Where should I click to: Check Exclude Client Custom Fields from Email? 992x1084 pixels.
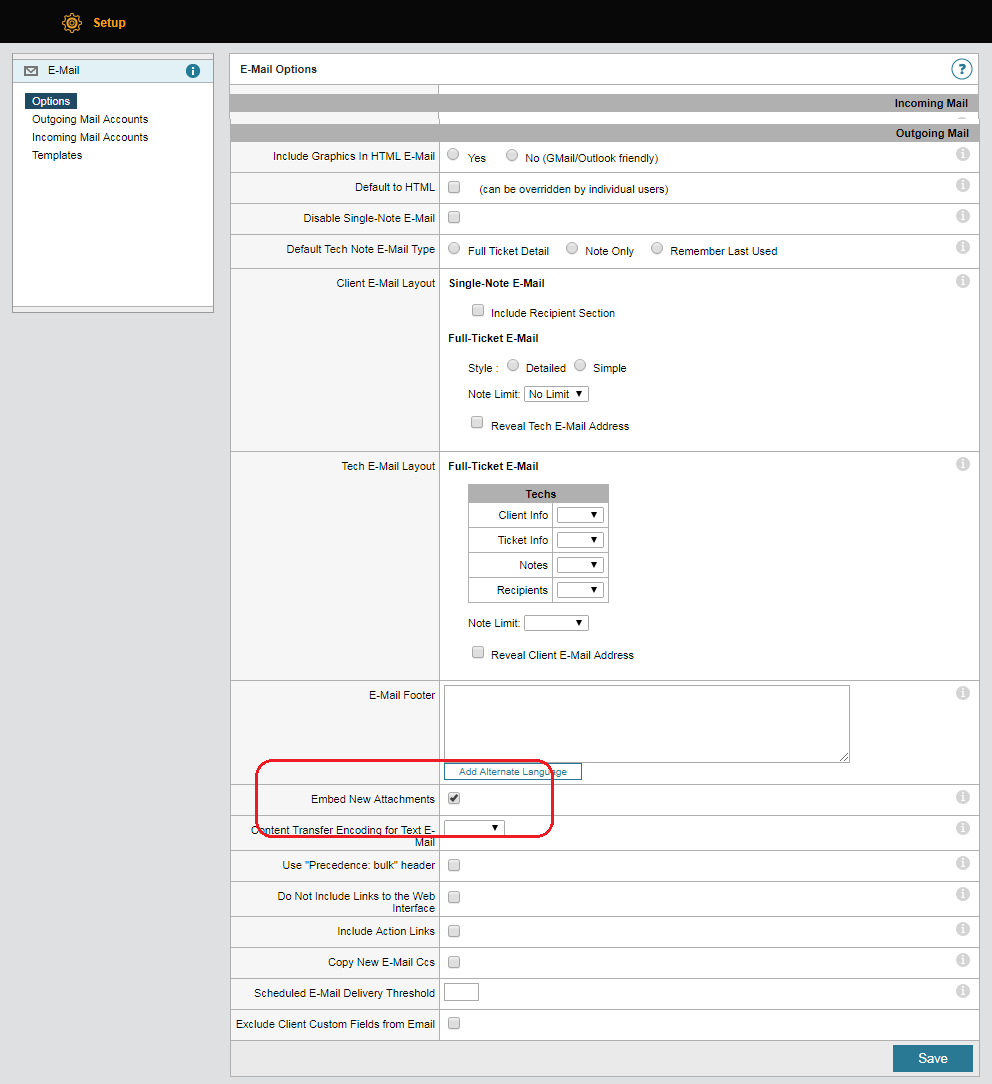(454, 1023)
